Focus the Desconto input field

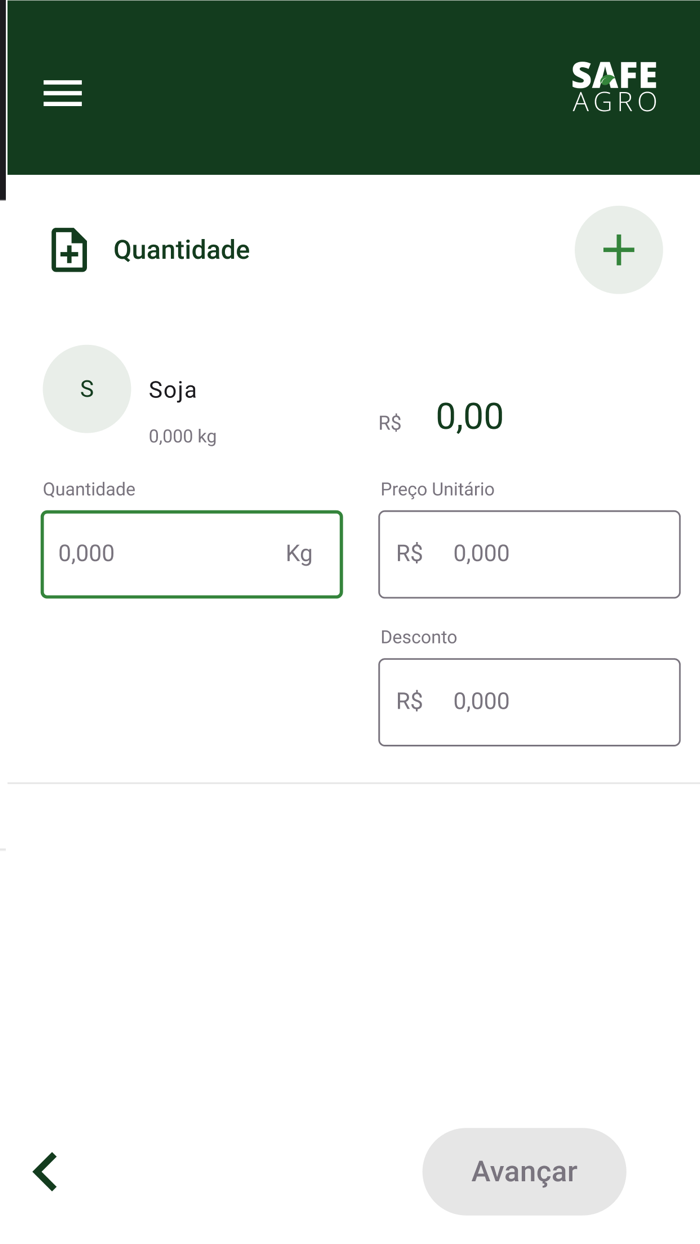click(529, 702)
